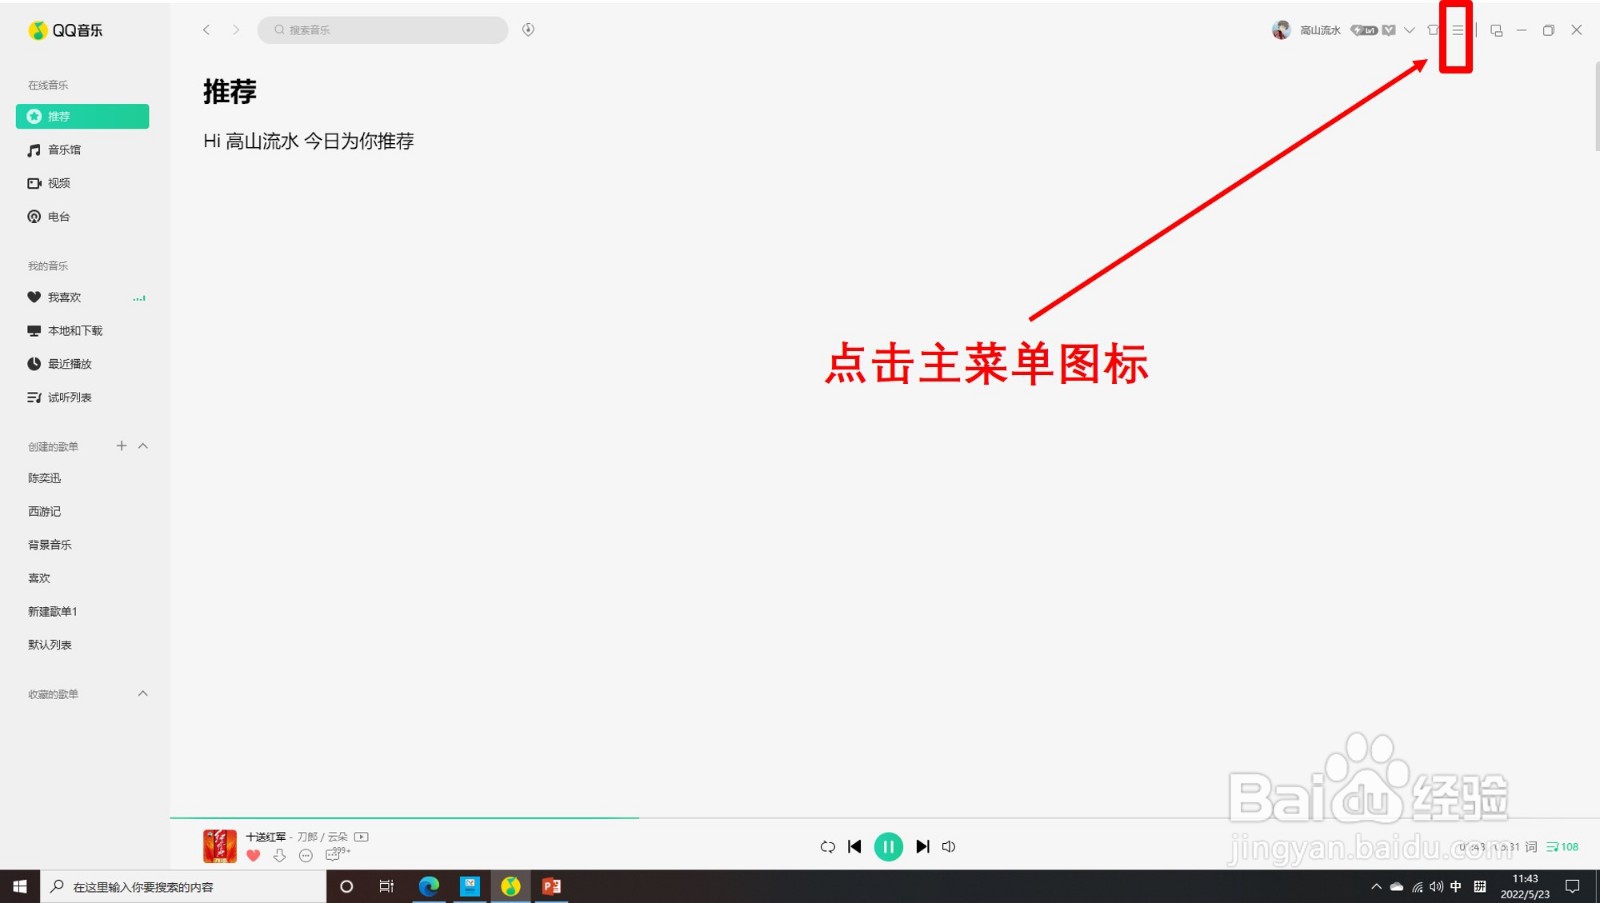
Task: Add a new playlist with plus icon
Action: tap(121, 446)
